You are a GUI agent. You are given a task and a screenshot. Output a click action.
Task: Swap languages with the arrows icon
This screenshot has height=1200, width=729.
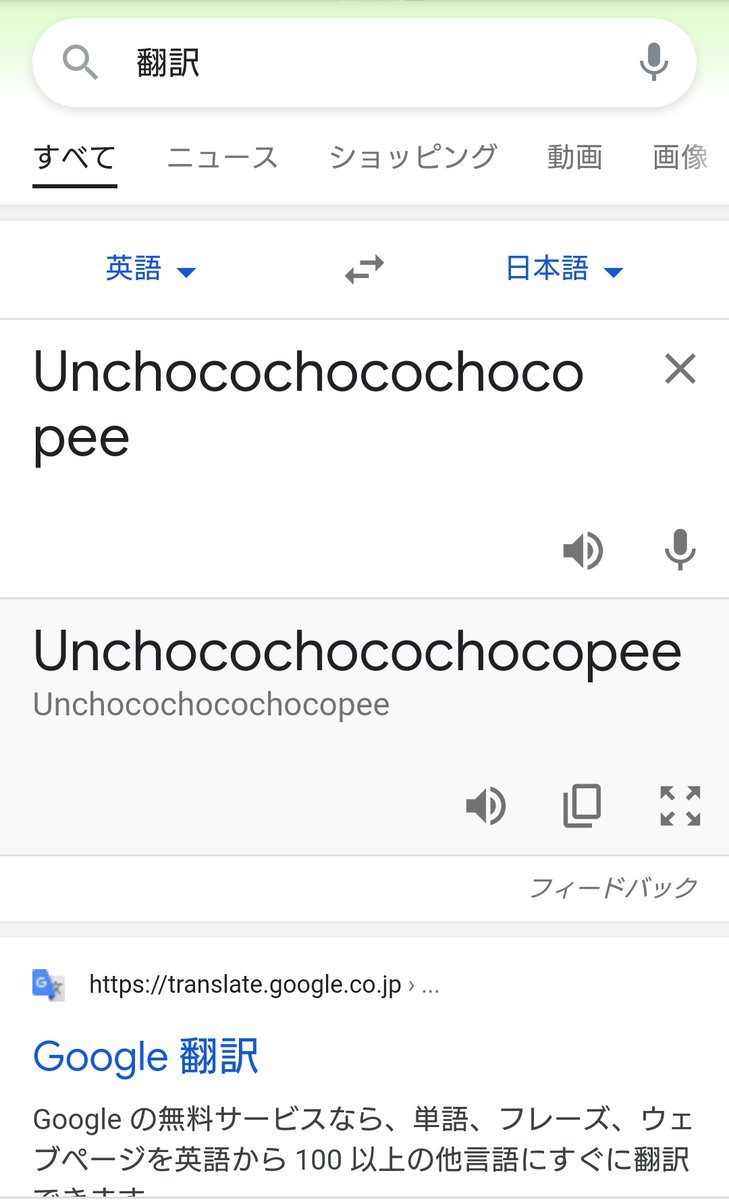click(x=364, y=269)
